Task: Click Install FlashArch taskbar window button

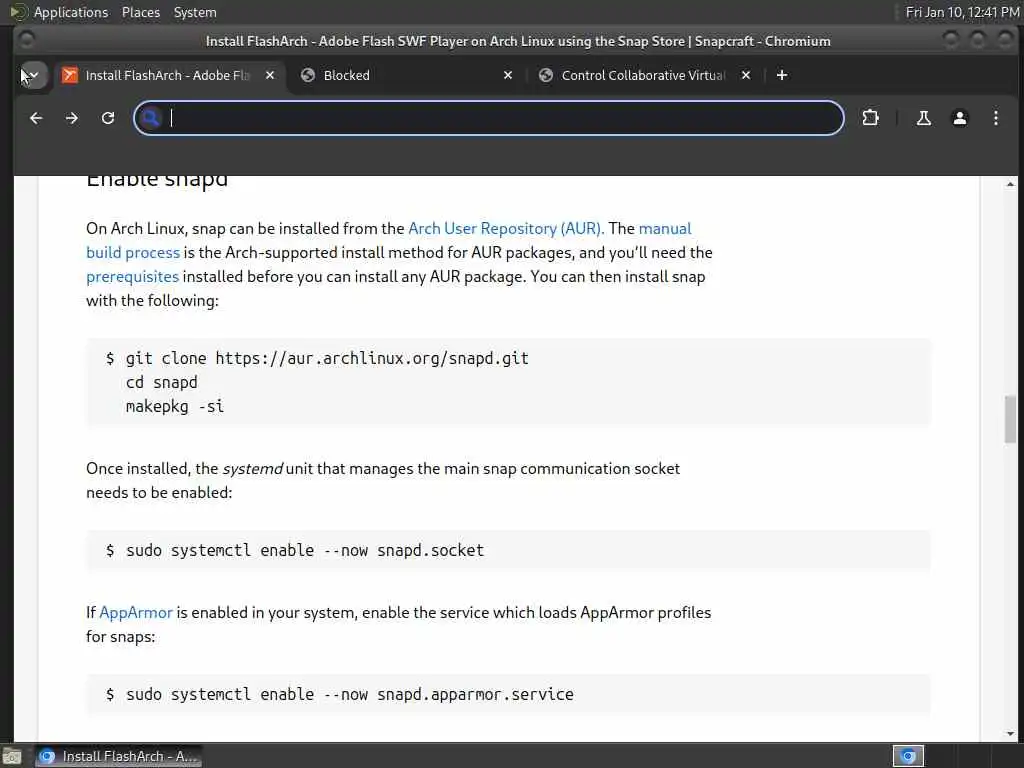Action: click(119, 756)
